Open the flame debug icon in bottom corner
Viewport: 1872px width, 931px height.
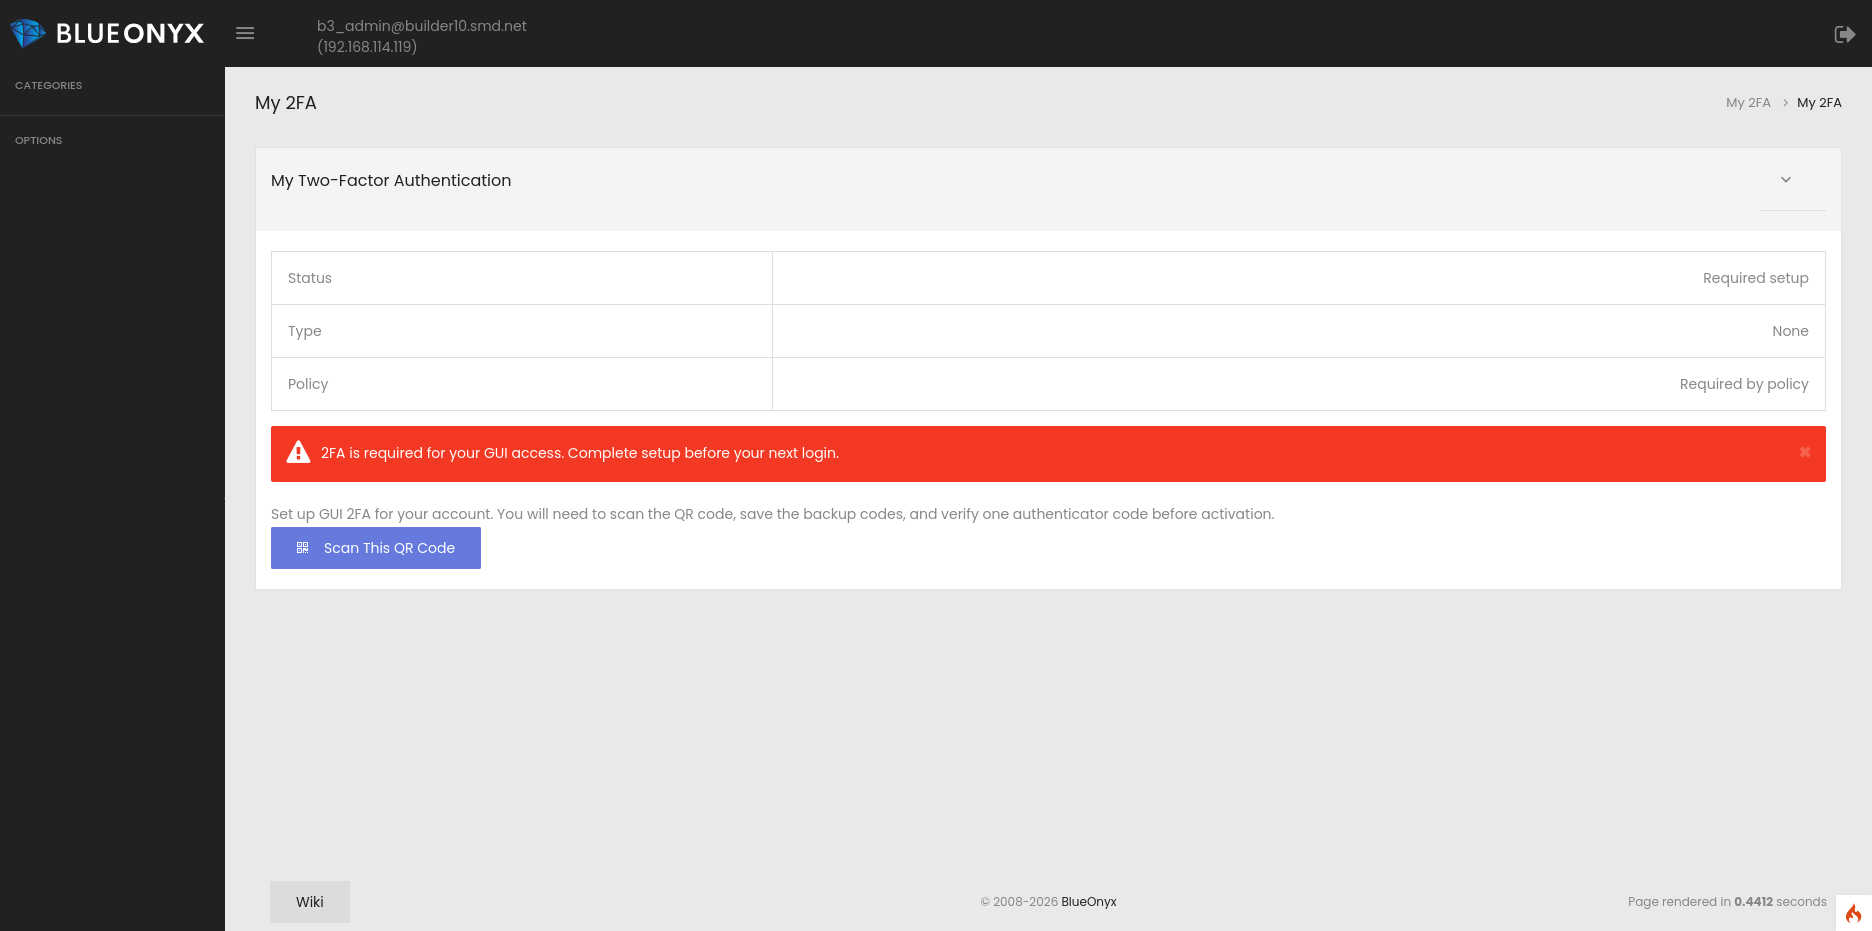(1853, 913)
